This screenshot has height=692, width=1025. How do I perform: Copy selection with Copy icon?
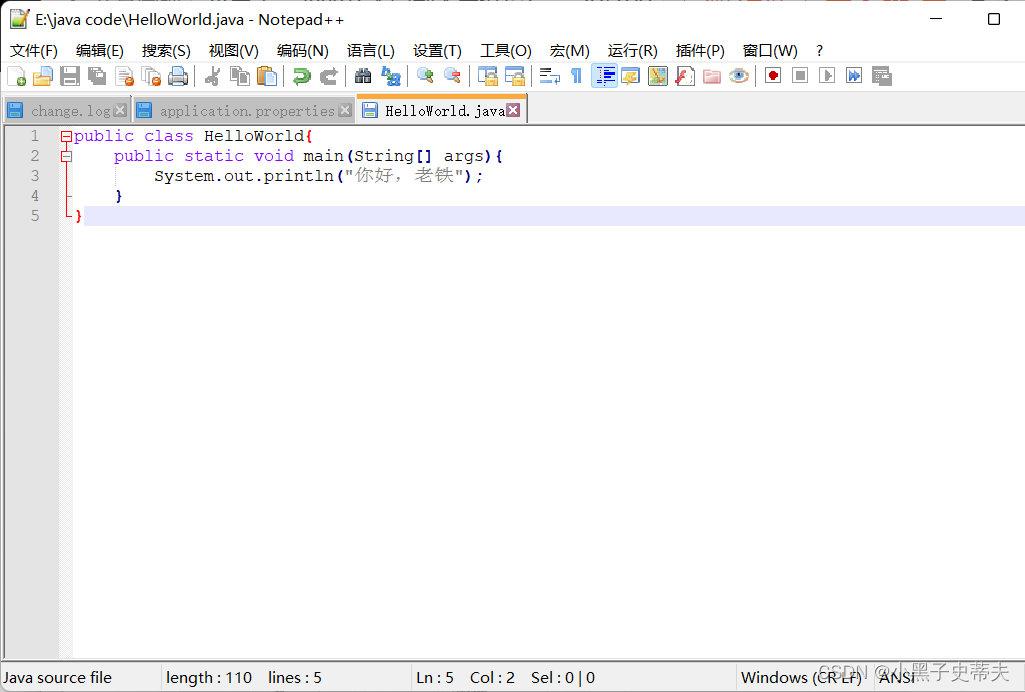point(240,76)
